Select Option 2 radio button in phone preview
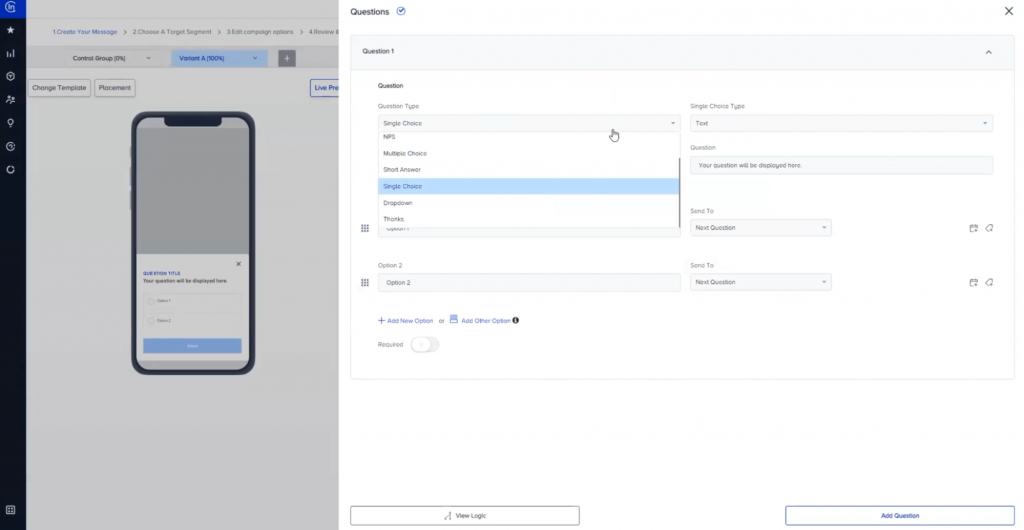Screen dimensions: 1024x530 click(x=151, y=321)
